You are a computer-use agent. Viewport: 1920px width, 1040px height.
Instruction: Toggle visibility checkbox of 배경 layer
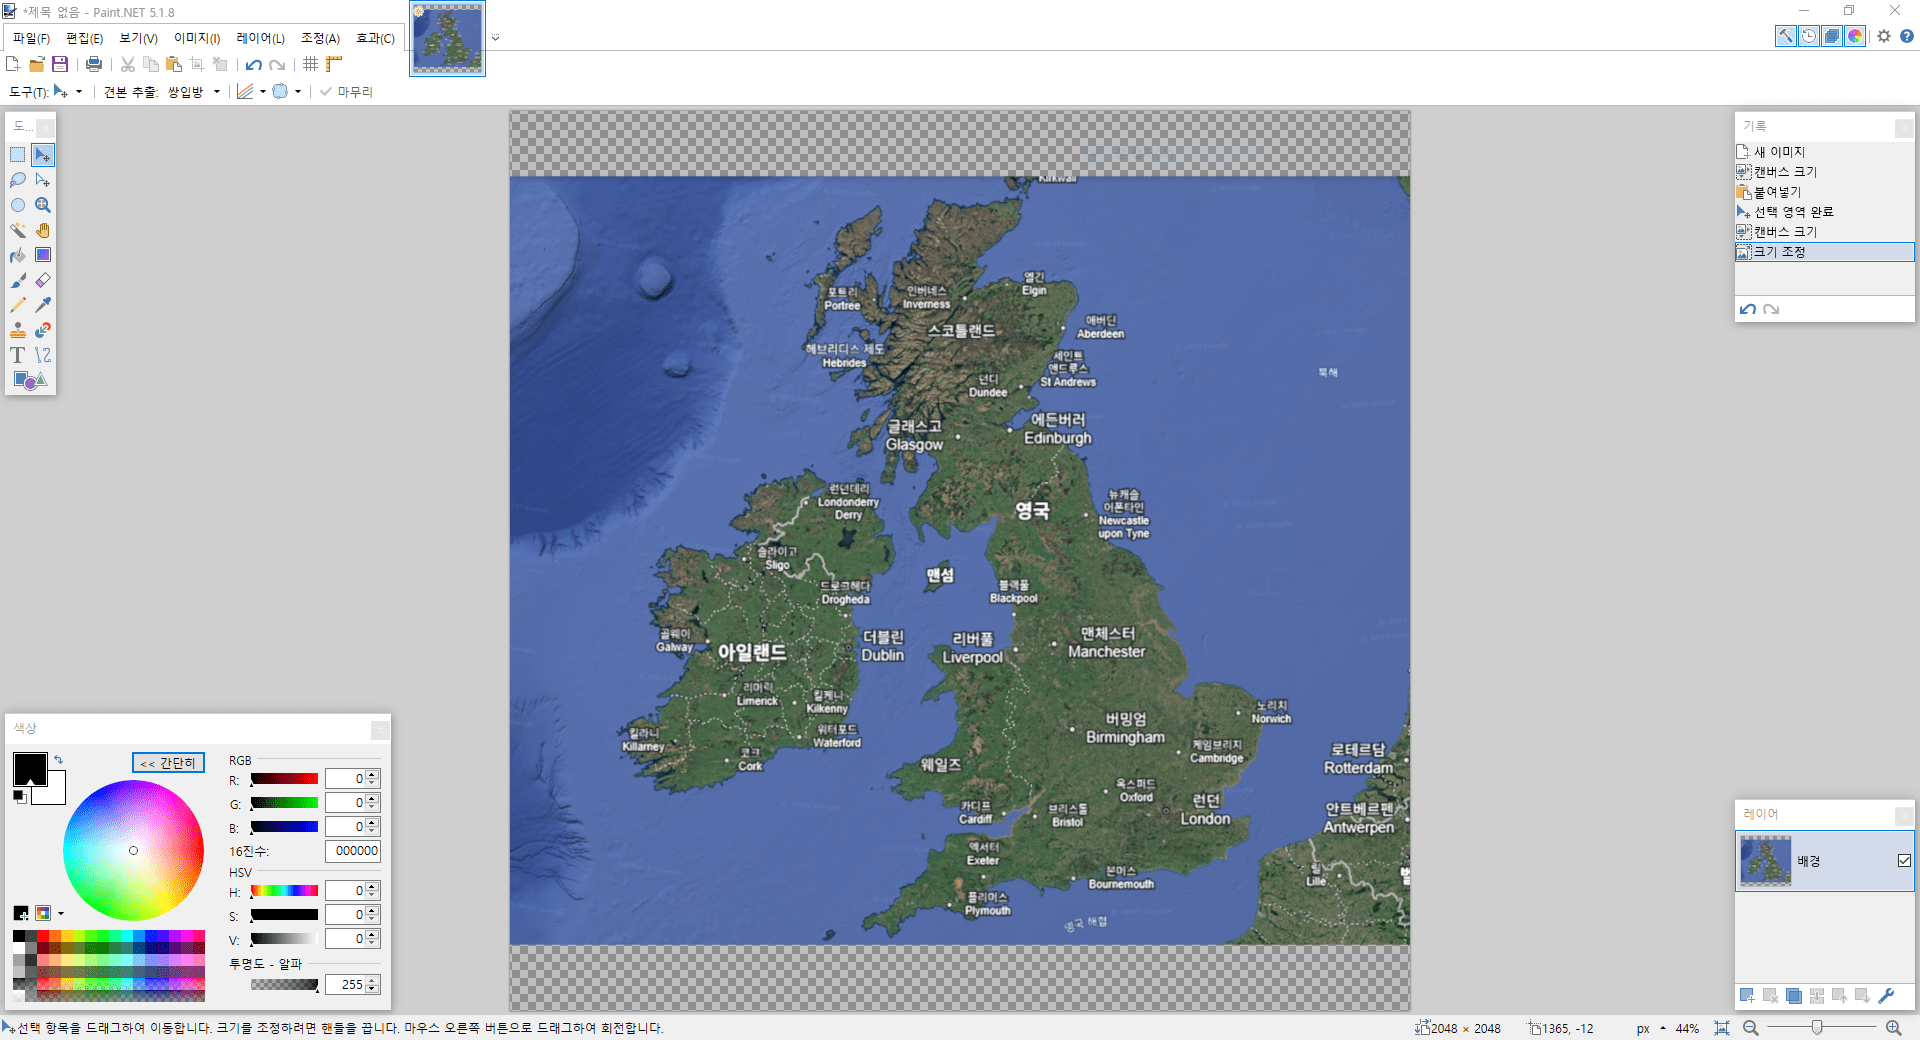pos(1904,861)
